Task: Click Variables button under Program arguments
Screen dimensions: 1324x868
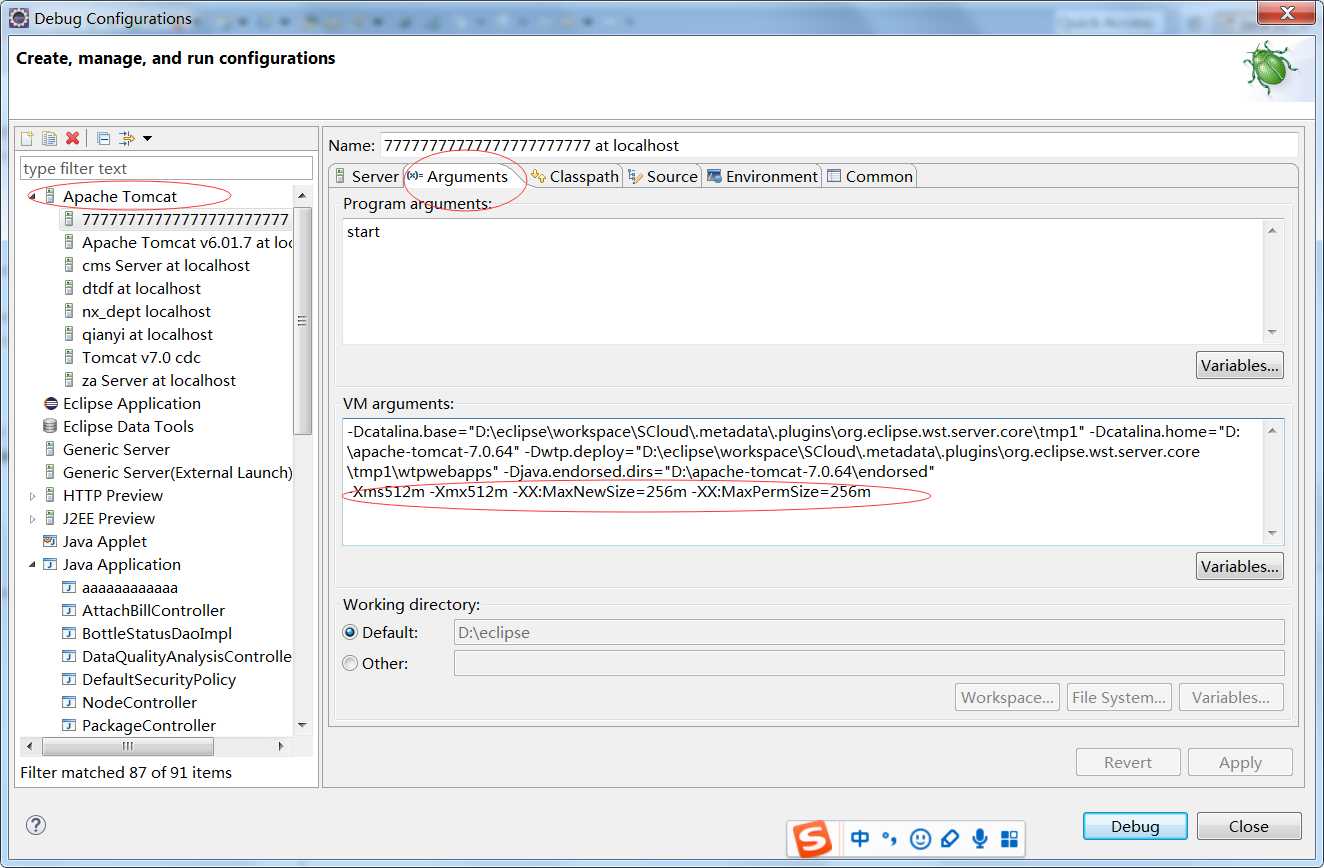Action: (x=1240, y=365)
